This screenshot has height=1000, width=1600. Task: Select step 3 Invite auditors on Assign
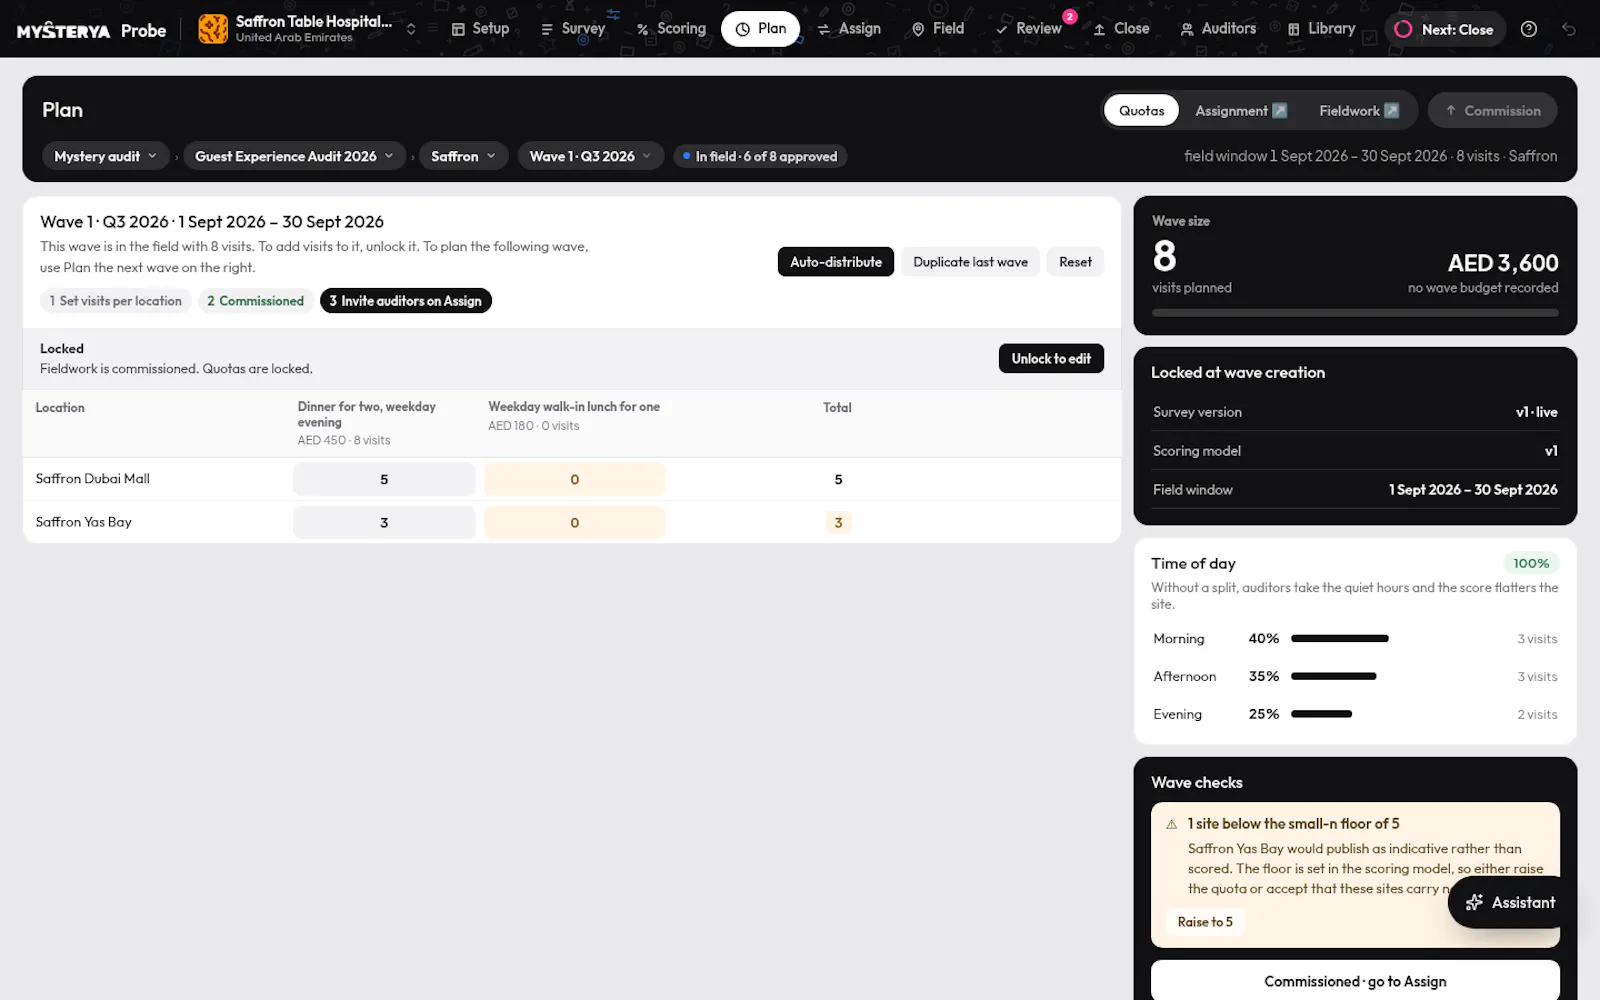pos(405,301)
